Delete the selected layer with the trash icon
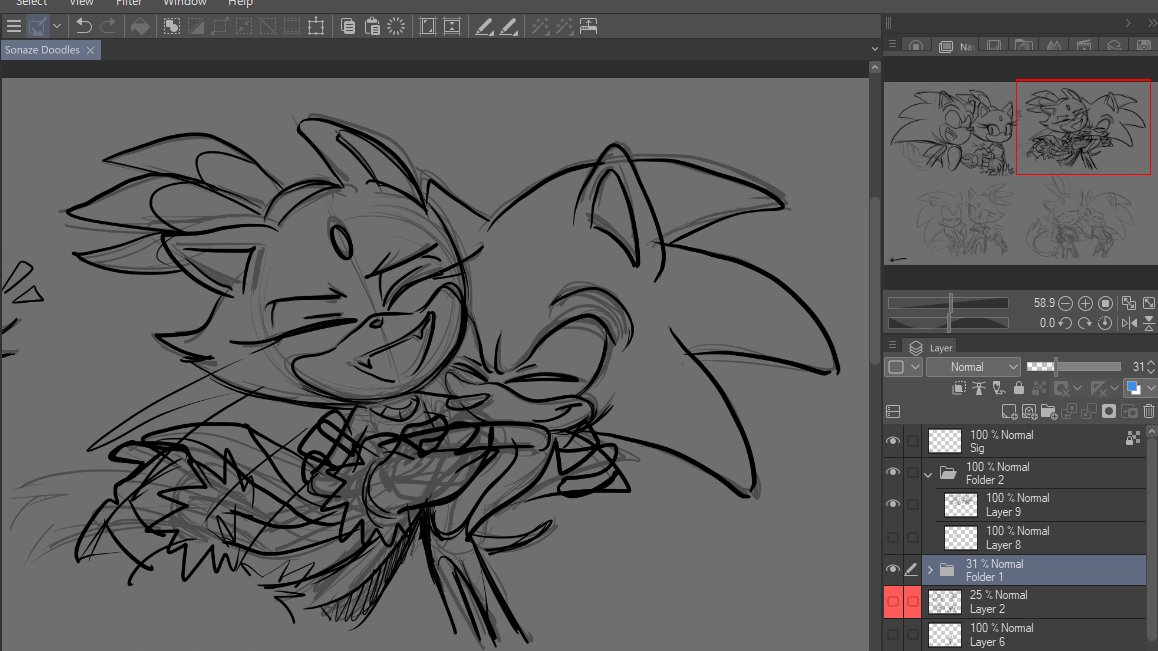This screenshot has height=651, width=1158. click(1149, 412)
